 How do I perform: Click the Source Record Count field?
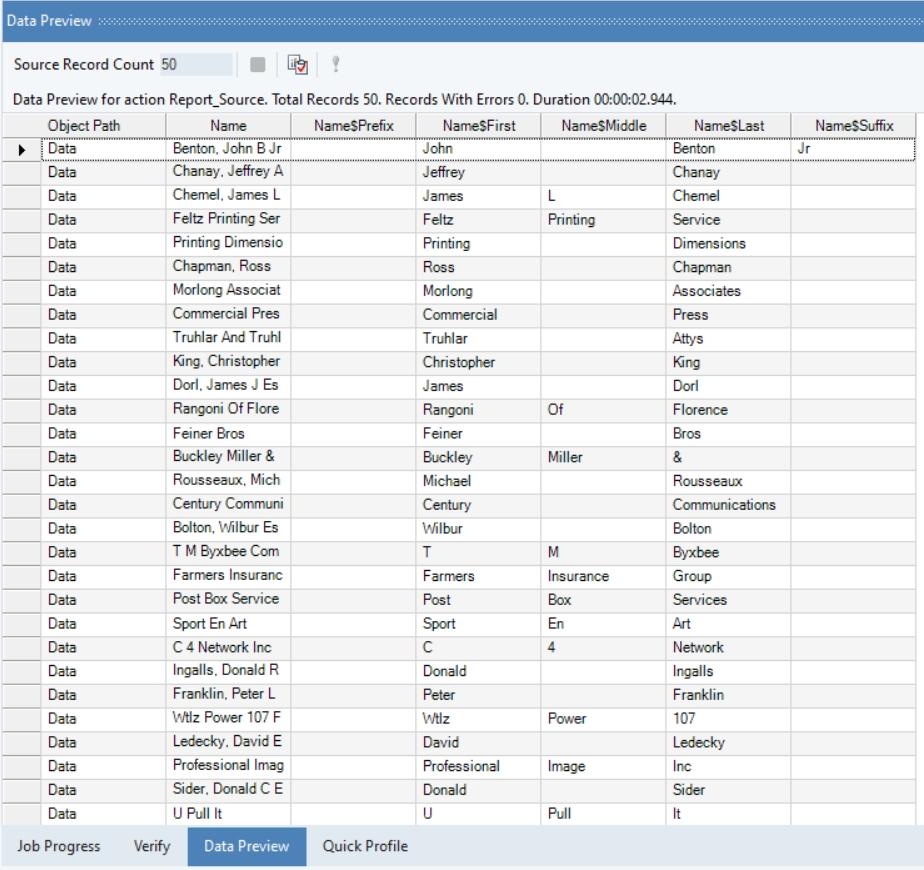pyautogui.click(x=196, y=65)
